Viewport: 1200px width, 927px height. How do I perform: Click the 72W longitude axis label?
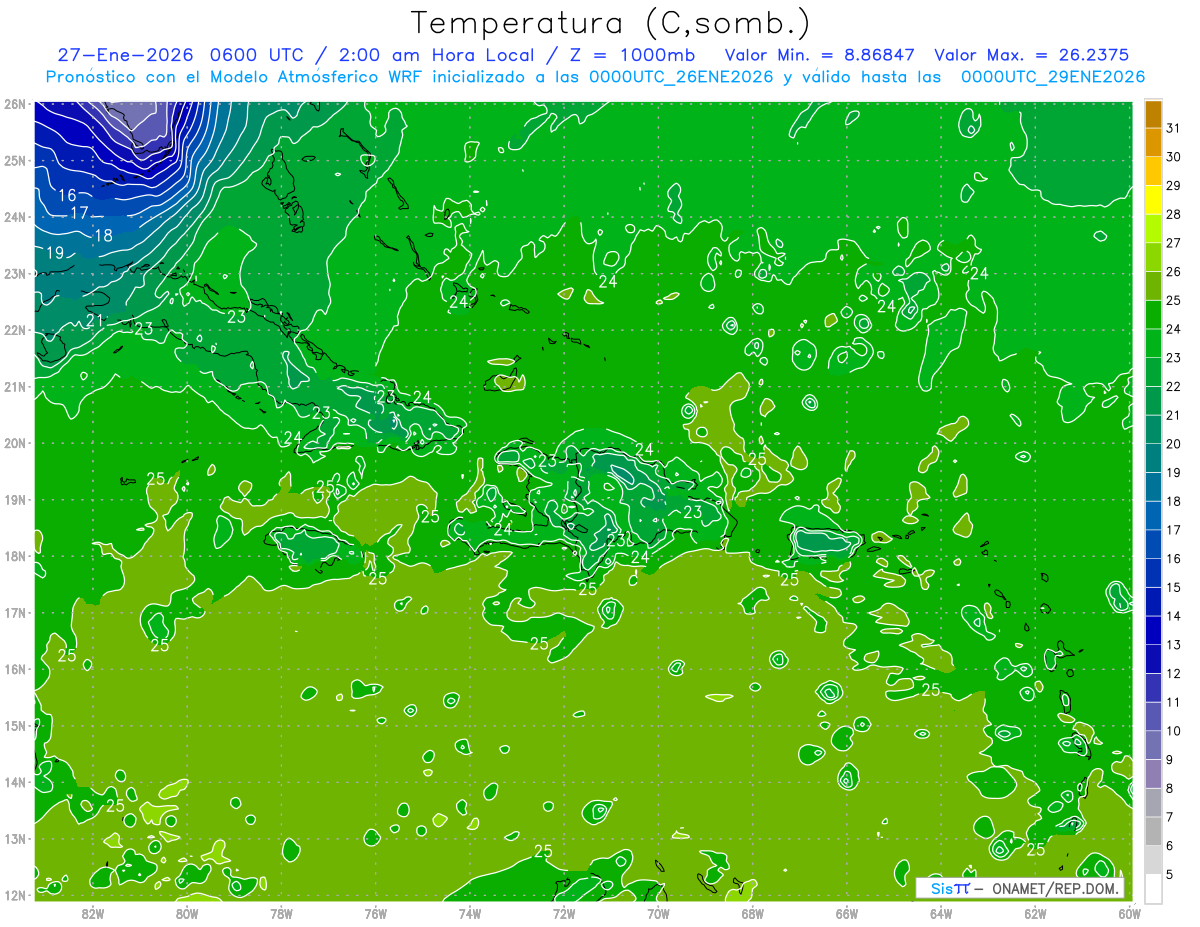564,913
